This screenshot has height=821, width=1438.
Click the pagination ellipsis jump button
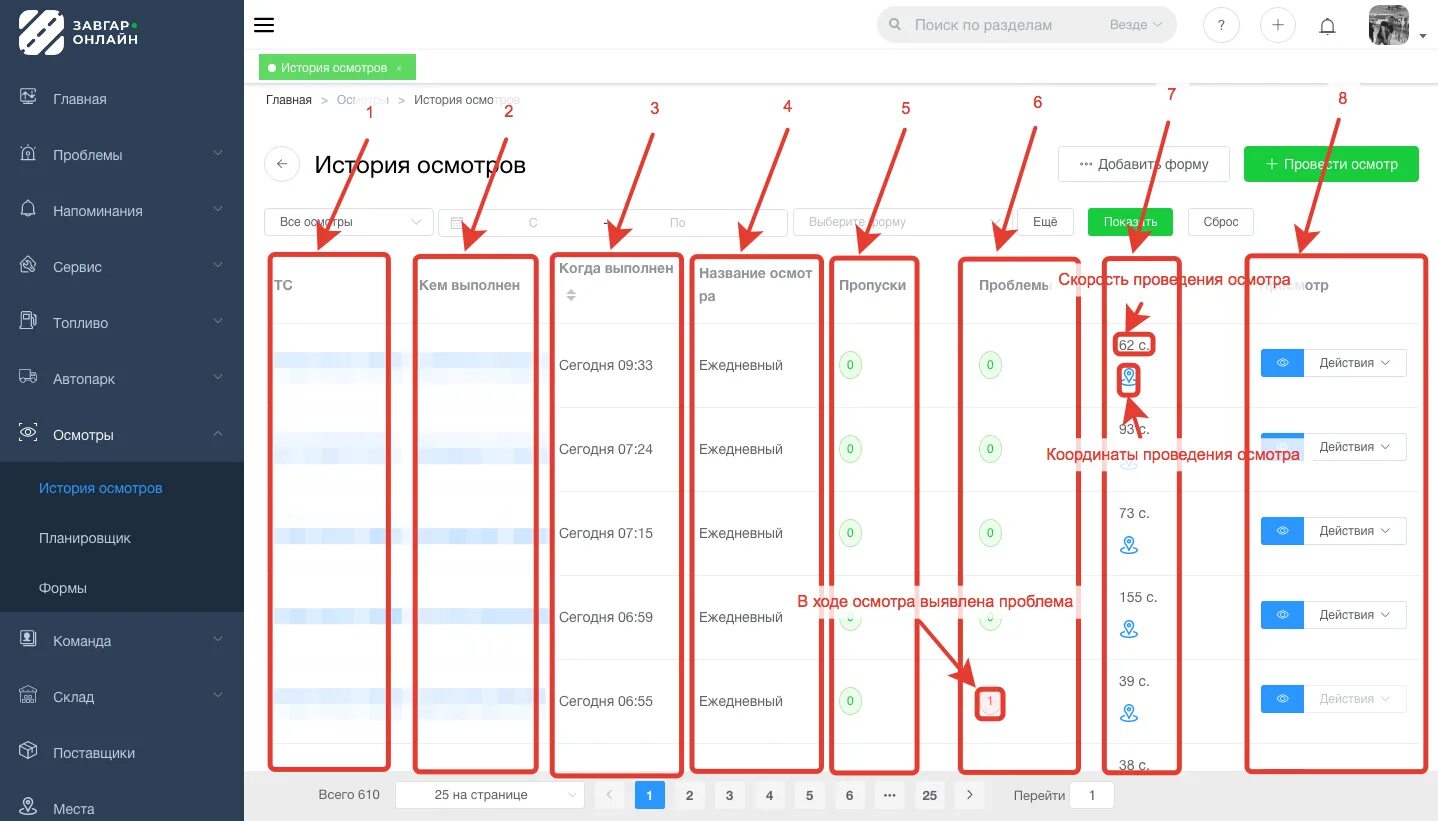[889, 796]
